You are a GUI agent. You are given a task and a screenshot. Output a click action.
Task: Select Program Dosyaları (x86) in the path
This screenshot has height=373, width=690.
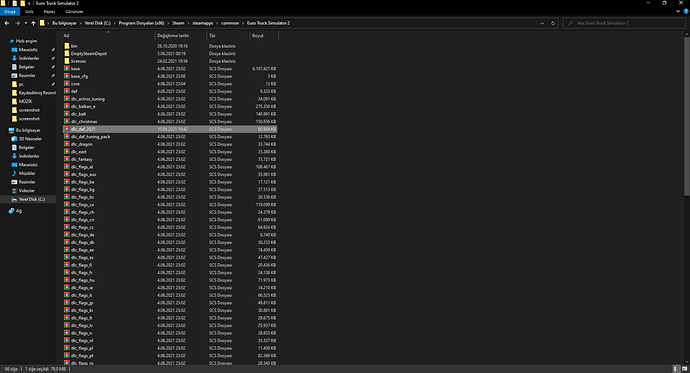pyautogui.click(x=141, y=23)
